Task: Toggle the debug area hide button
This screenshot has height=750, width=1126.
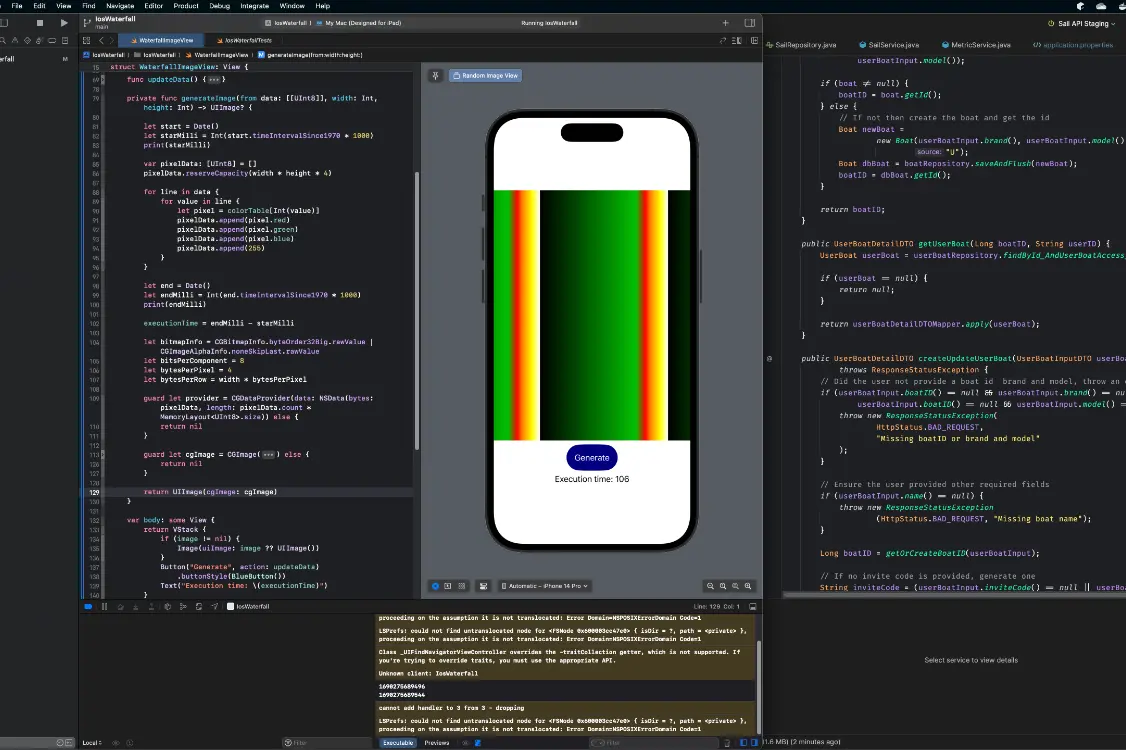Action: [x=753, y=606]
